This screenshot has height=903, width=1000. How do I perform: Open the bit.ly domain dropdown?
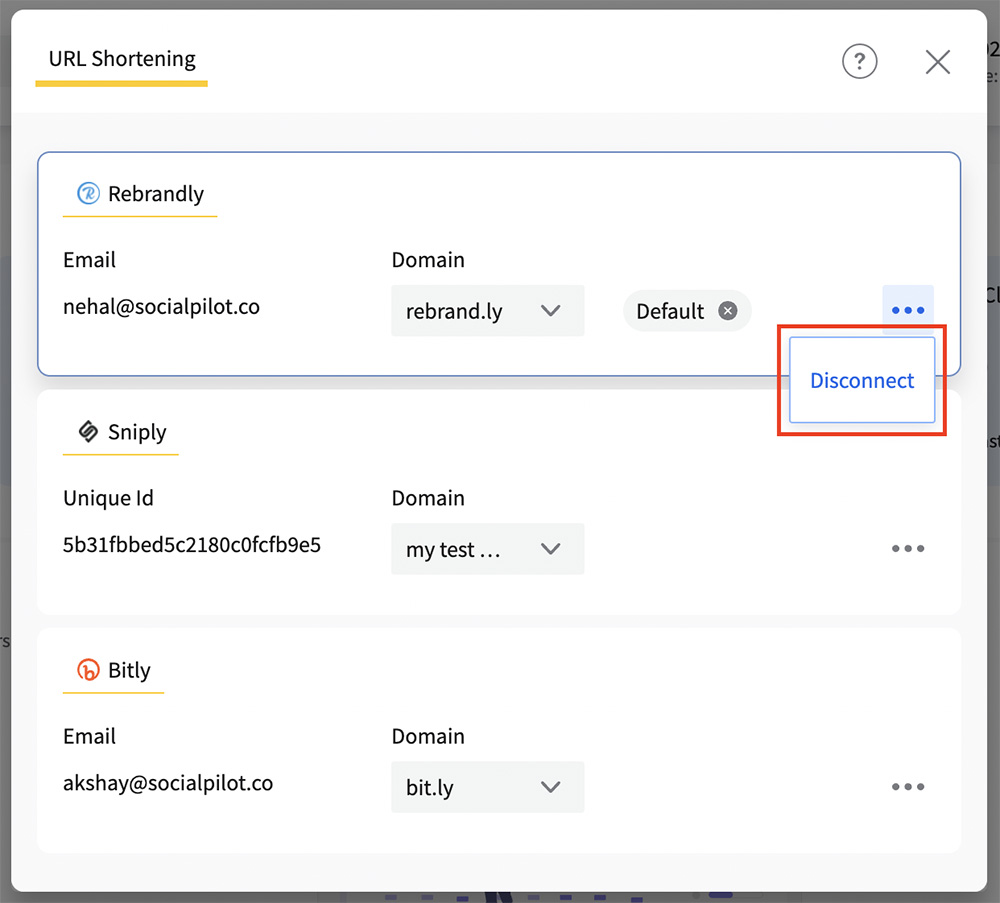tap(487, 787)
